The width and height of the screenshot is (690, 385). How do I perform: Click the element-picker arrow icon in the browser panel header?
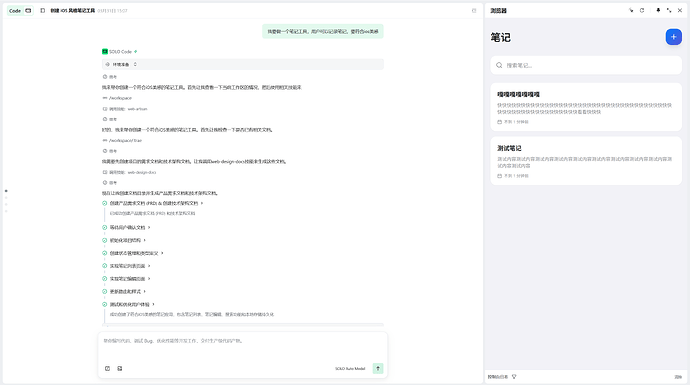[631, 10]
